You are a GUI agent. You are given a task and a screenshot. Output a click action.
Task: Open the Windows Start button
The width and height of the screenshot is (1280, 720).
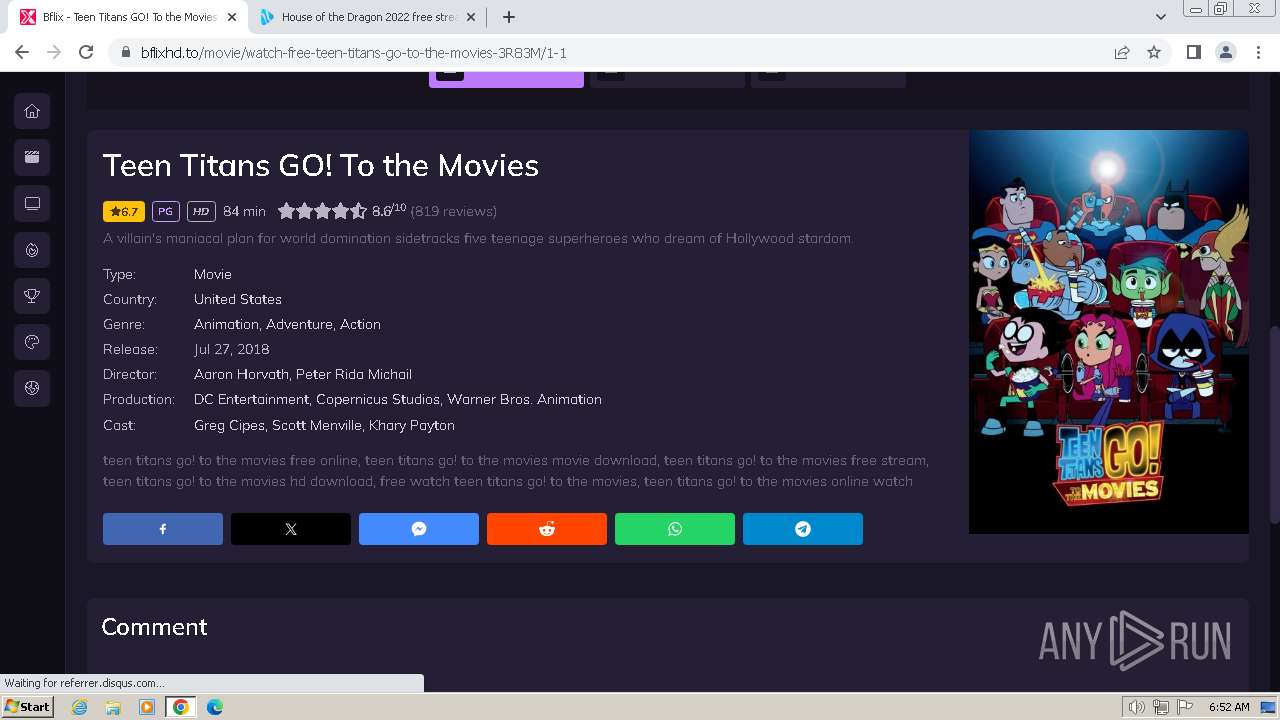pyautogui.click(x=27, y=706)
